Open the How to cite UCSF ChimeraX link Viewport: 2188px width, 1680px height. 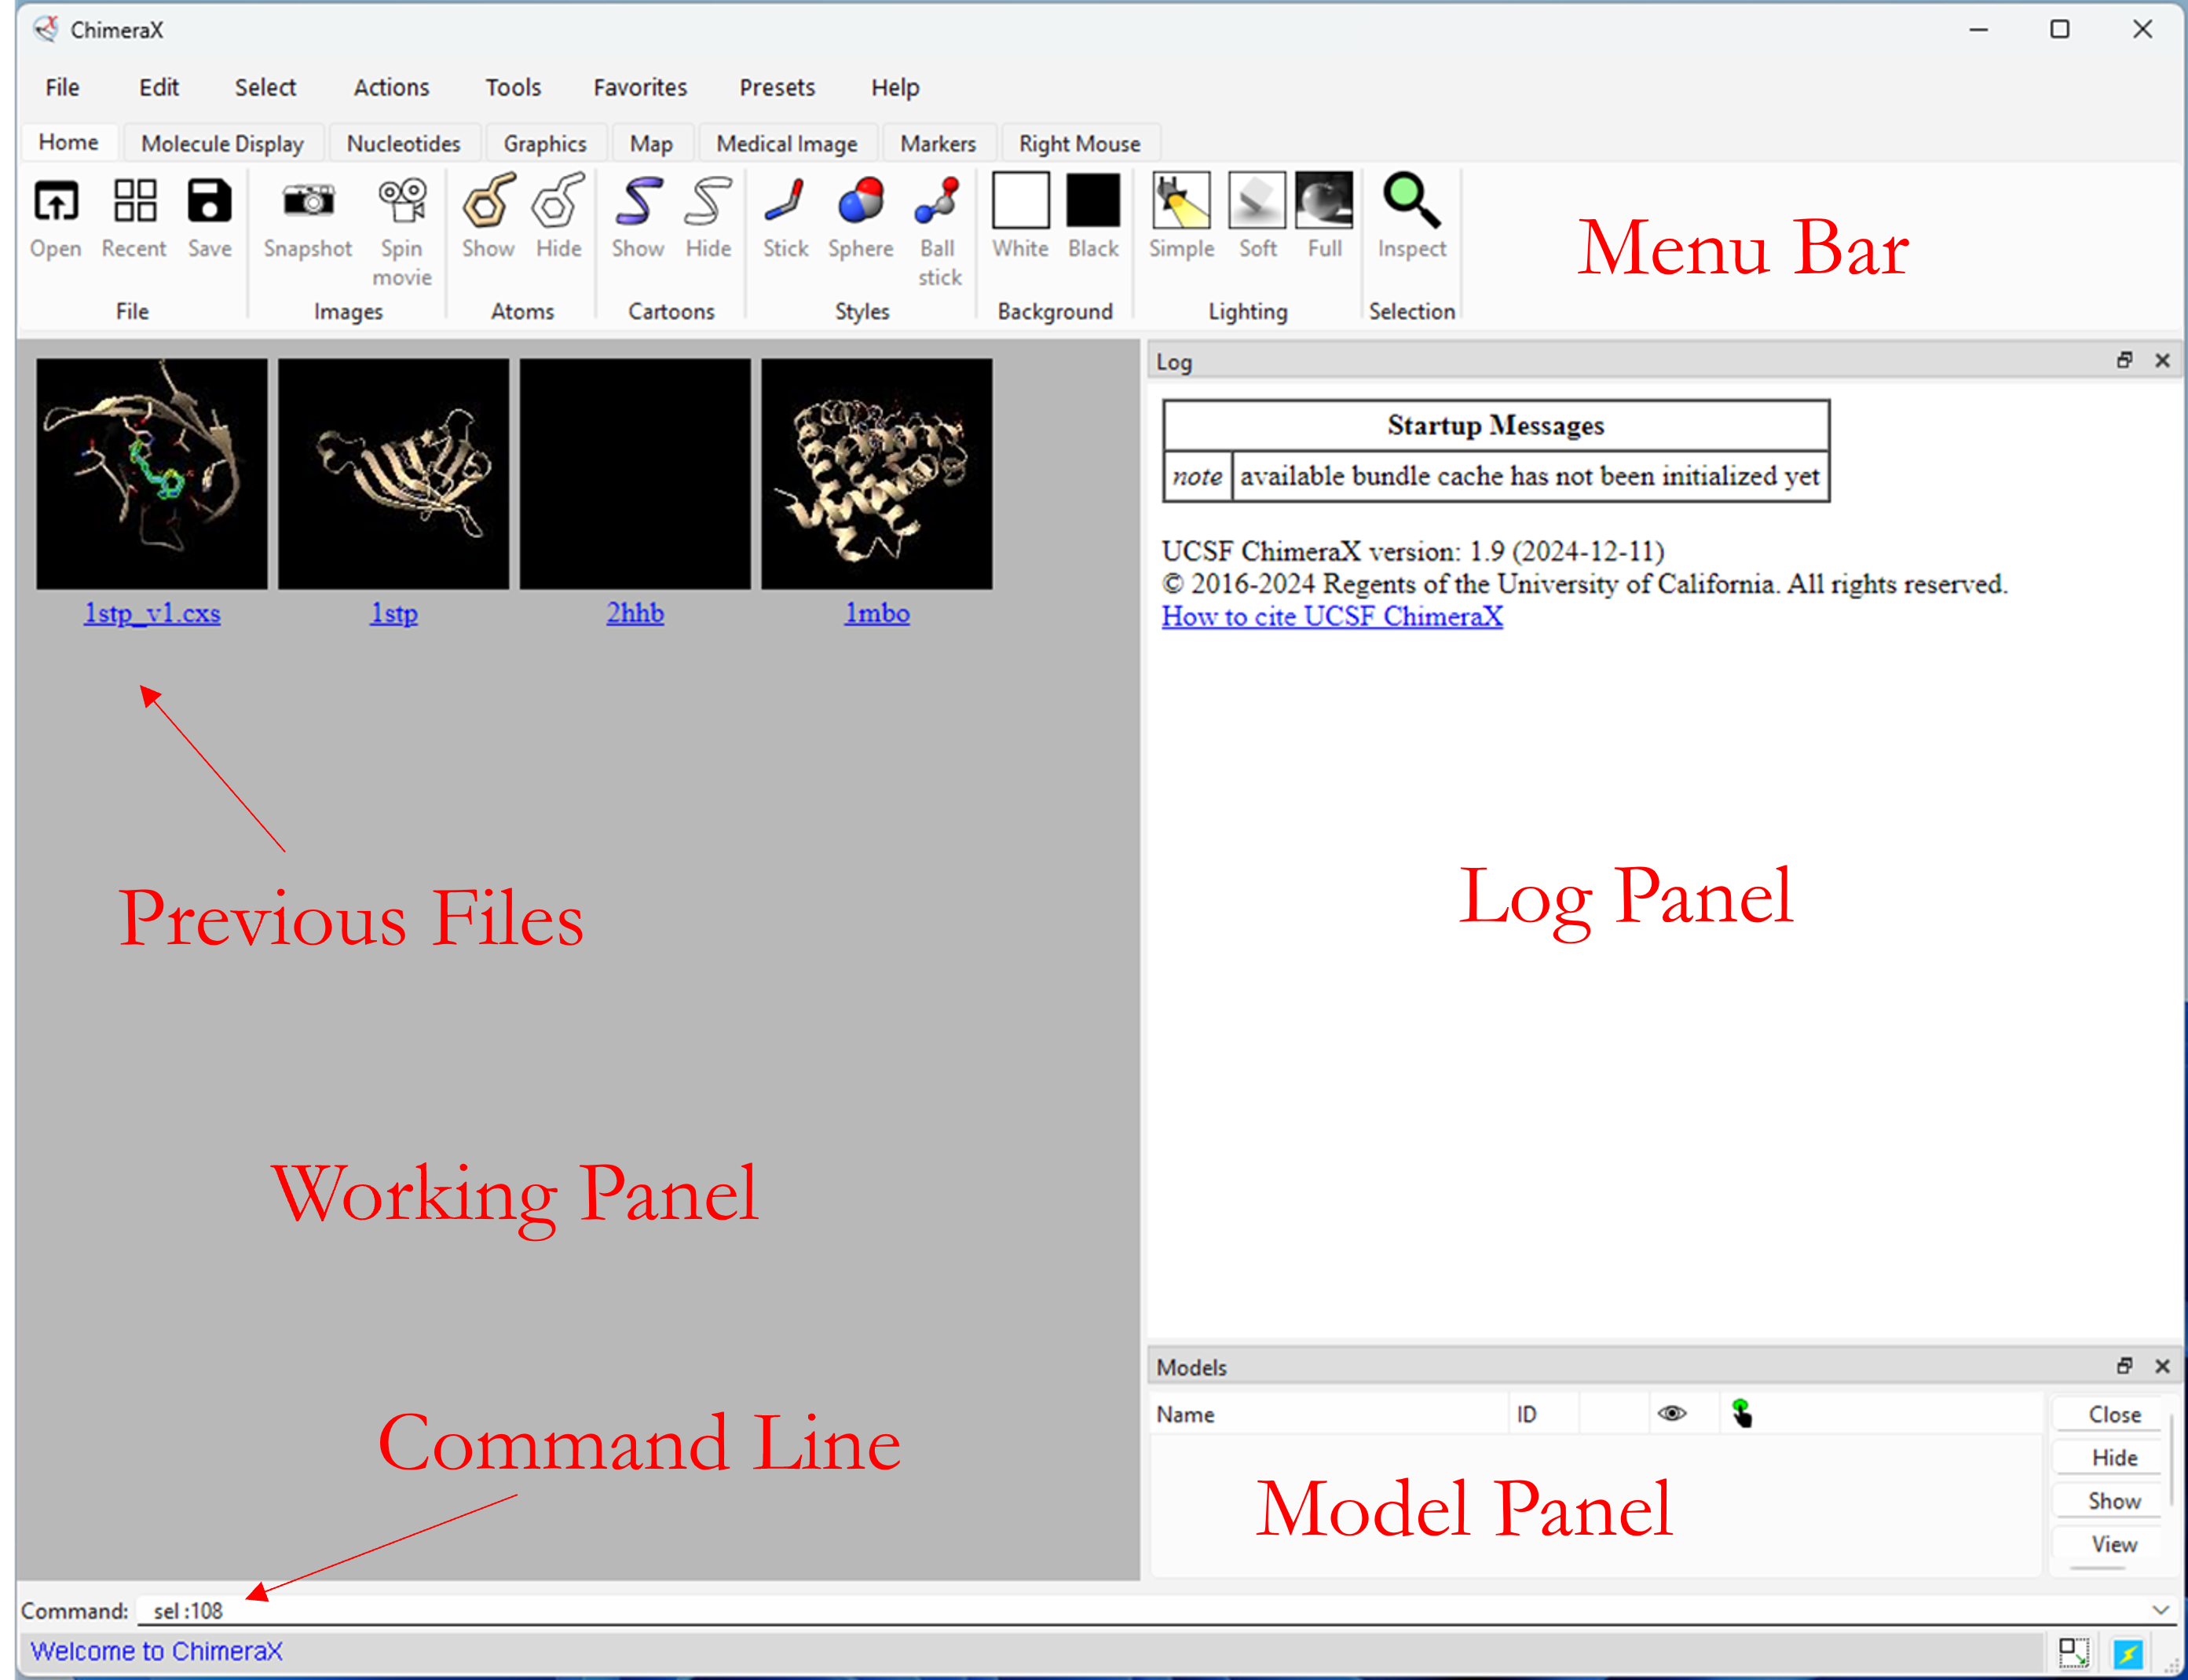(x=1331, y=617)
